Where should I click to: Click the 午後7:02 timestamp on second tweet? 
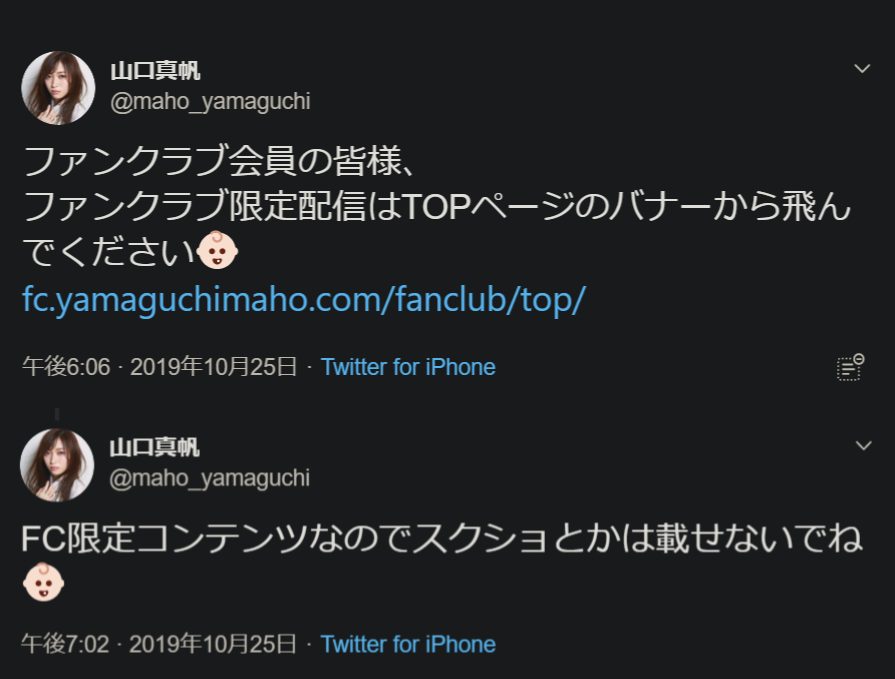(x=66, y=644)
